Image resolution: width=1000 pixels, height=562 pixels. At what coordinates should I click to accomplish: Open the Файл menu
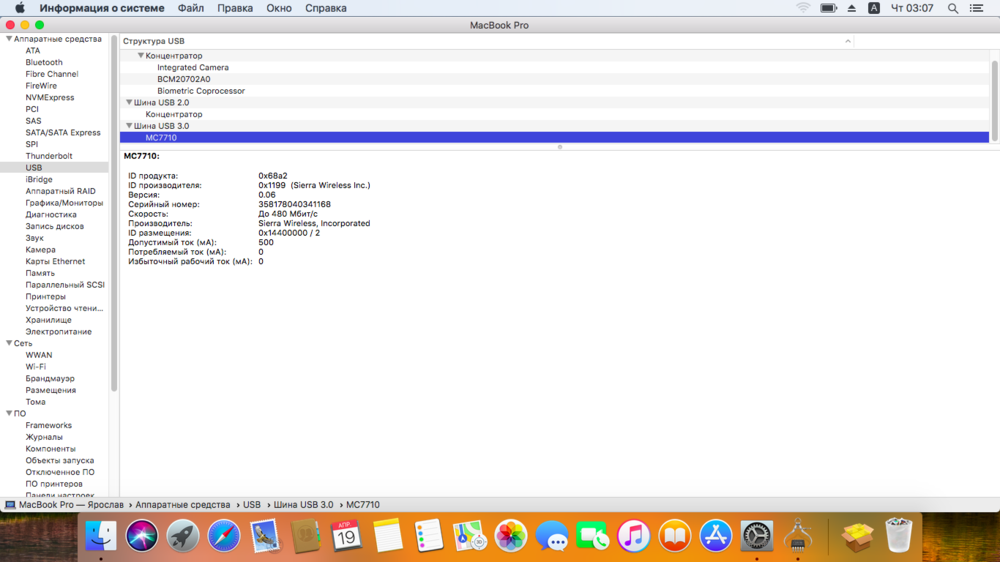[x=190, y=8]
